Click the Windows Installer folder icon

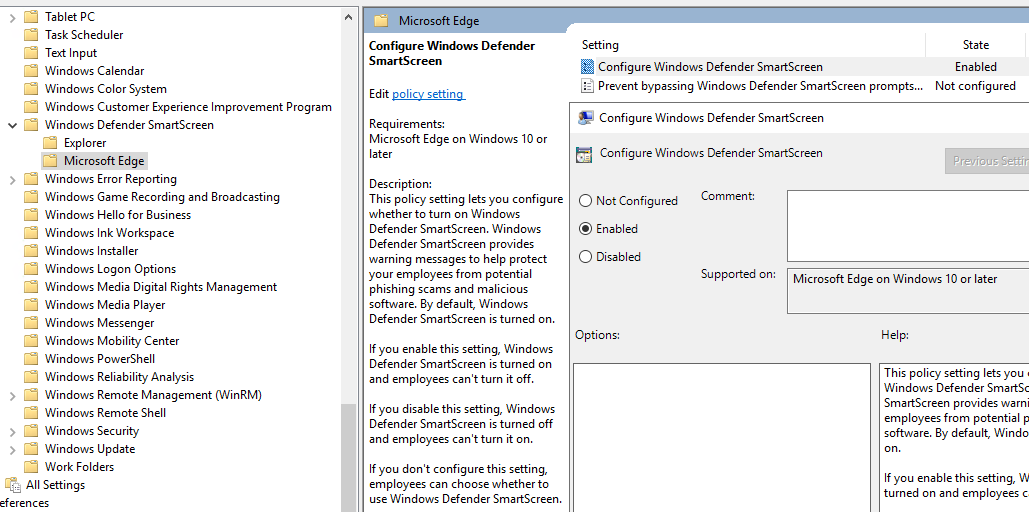click(31, 251)
